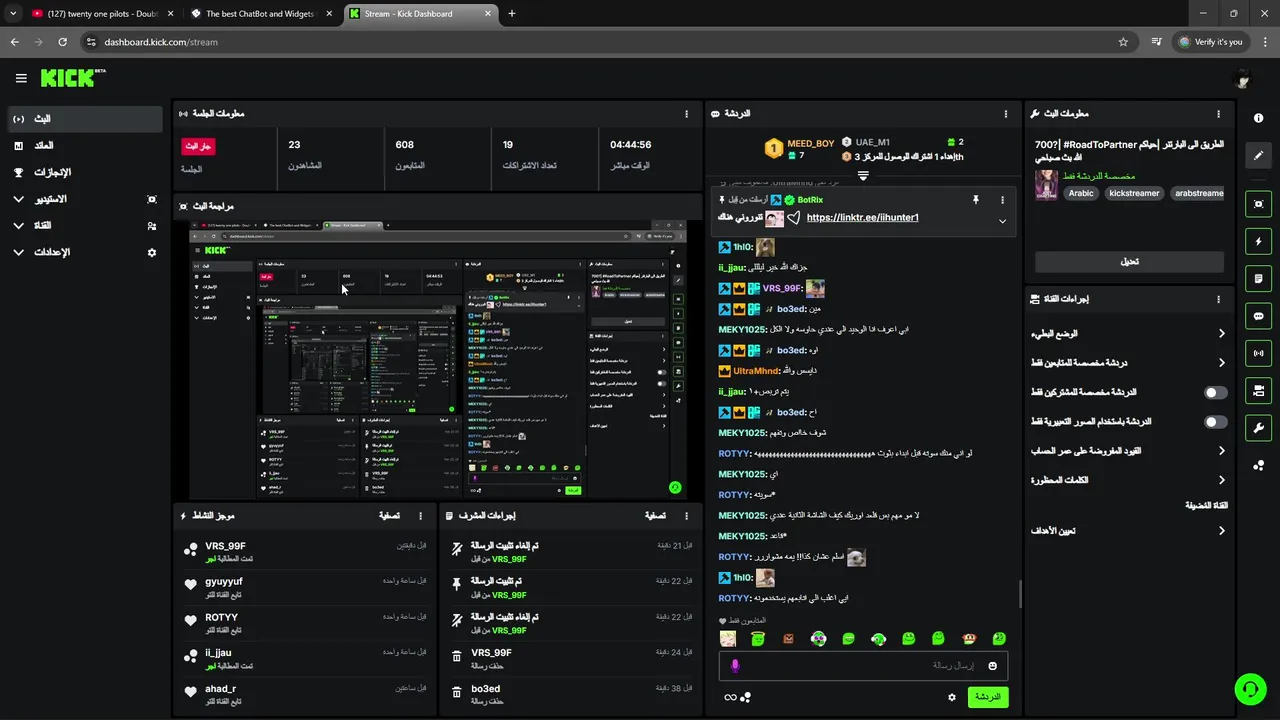The width and height of the screenshot is (1280, 720).
Task: Click تصفية filter in moderator actions
Action: (x=656, y=516)
